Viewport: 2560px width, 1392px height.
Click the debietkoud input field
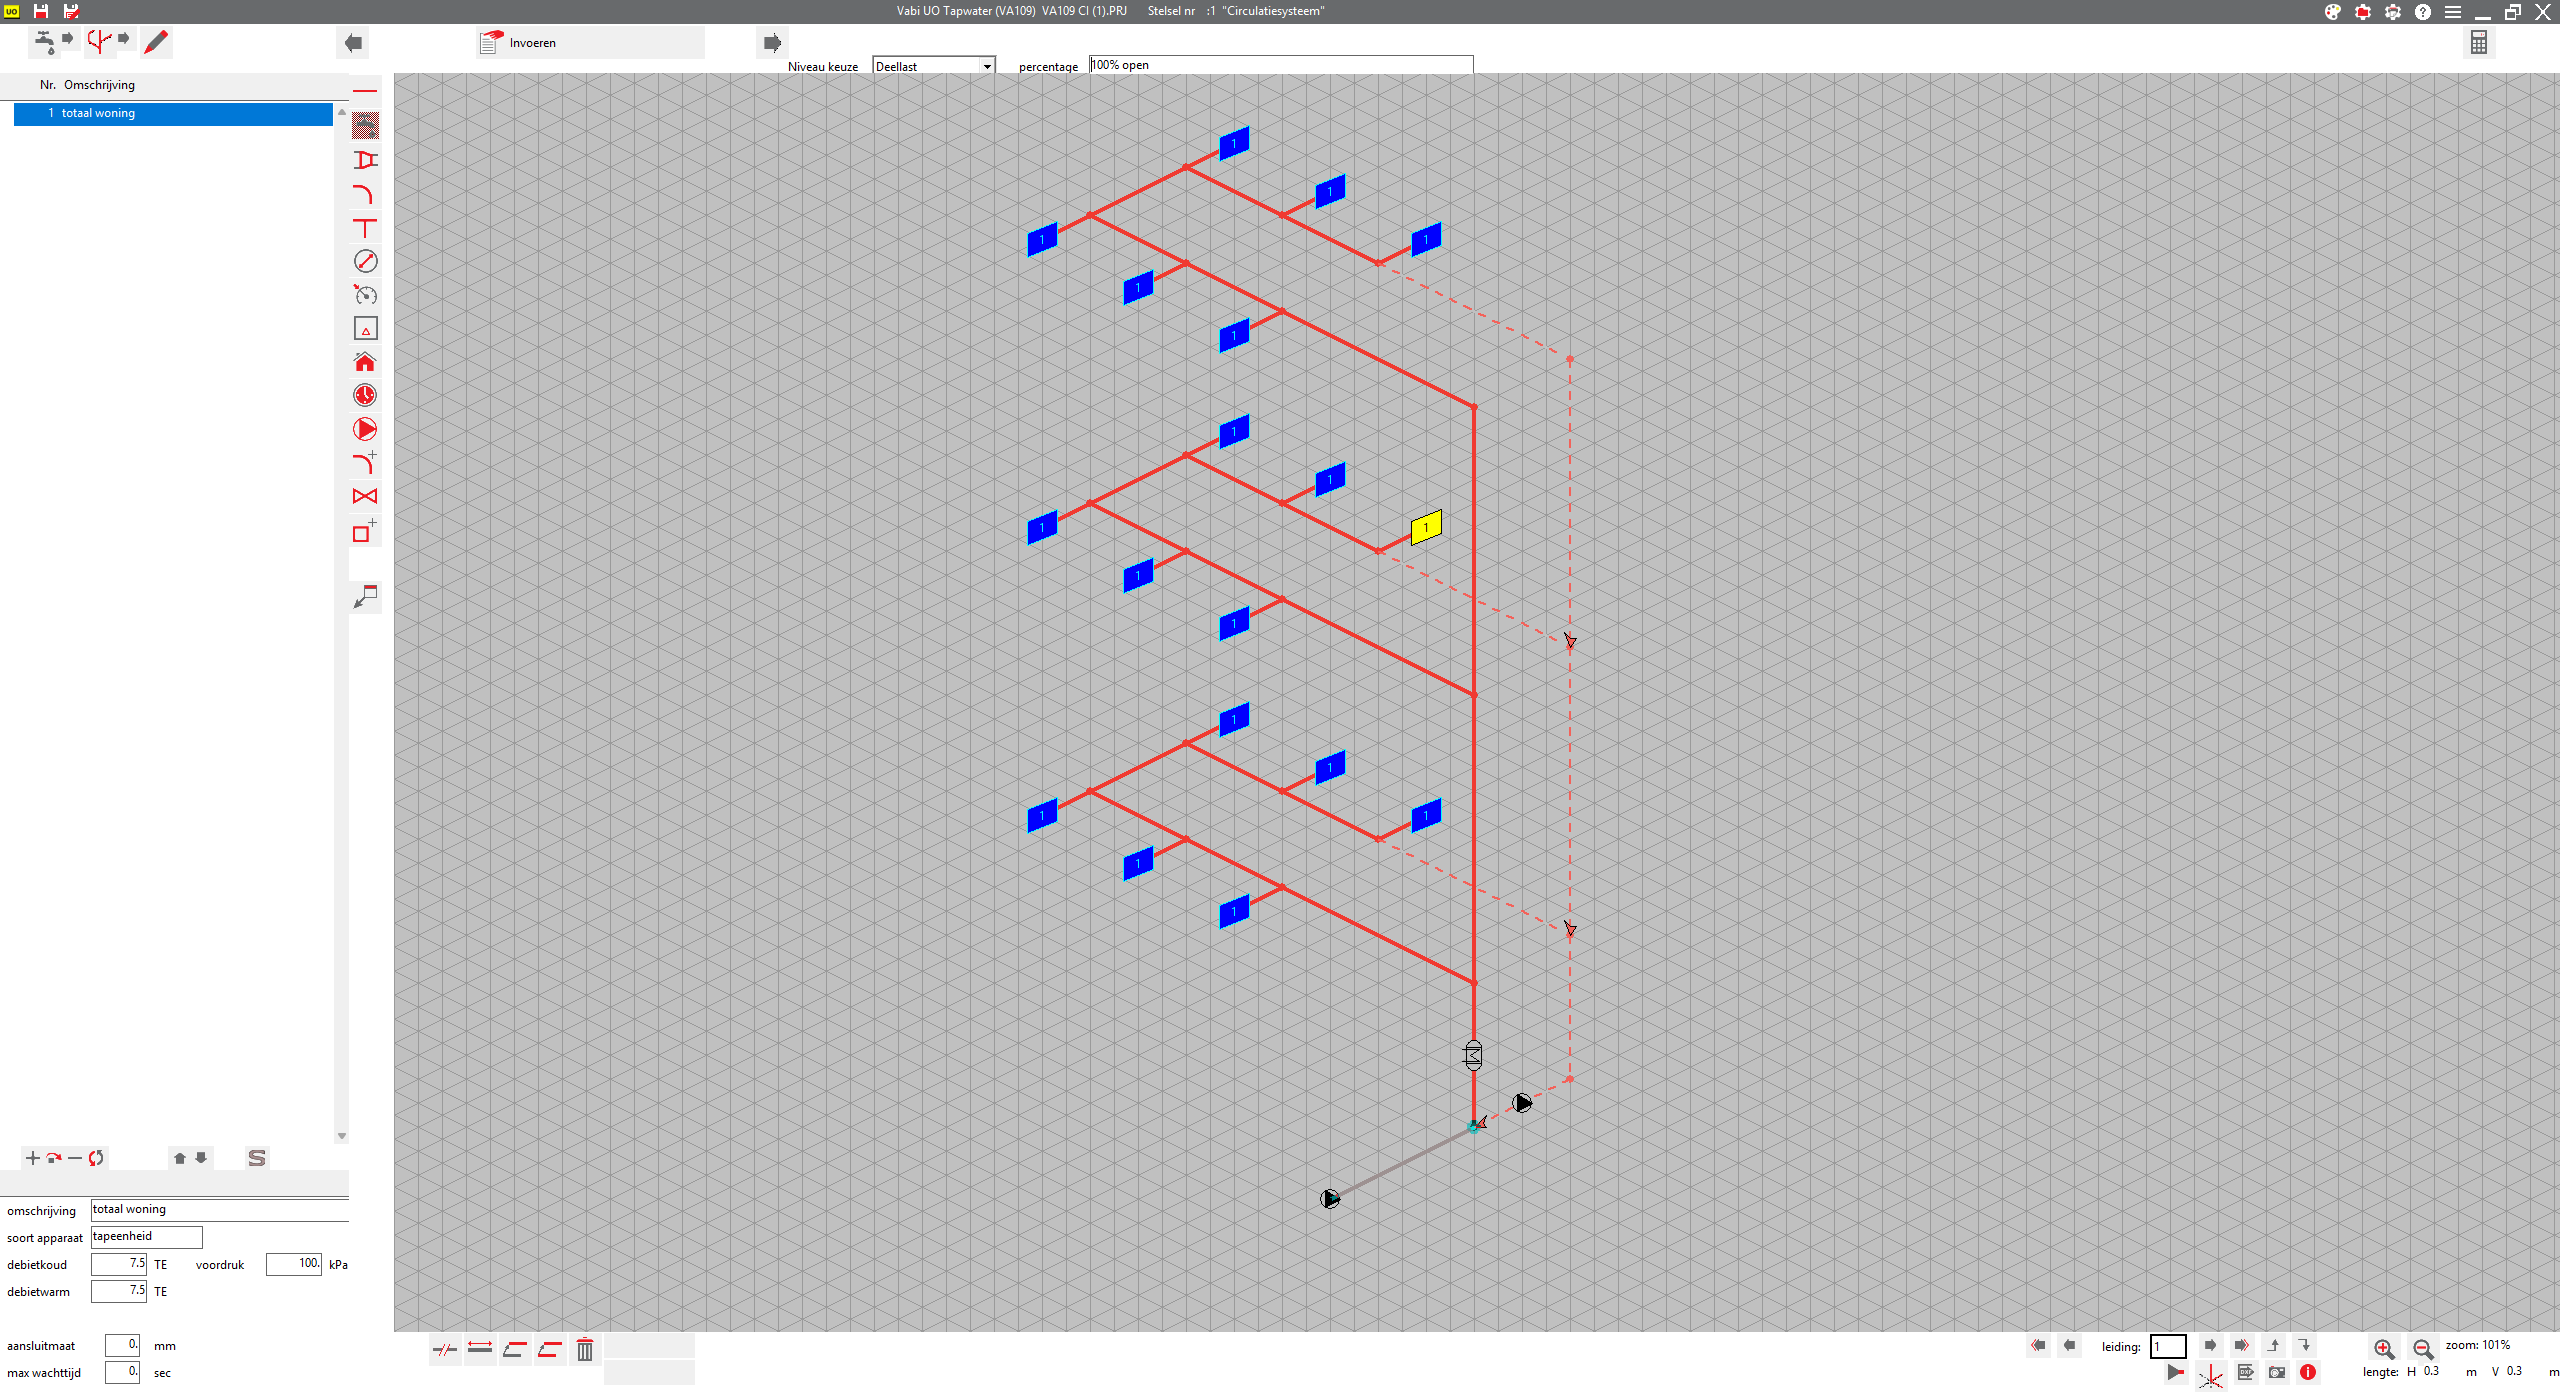[x=119, y=1264]
